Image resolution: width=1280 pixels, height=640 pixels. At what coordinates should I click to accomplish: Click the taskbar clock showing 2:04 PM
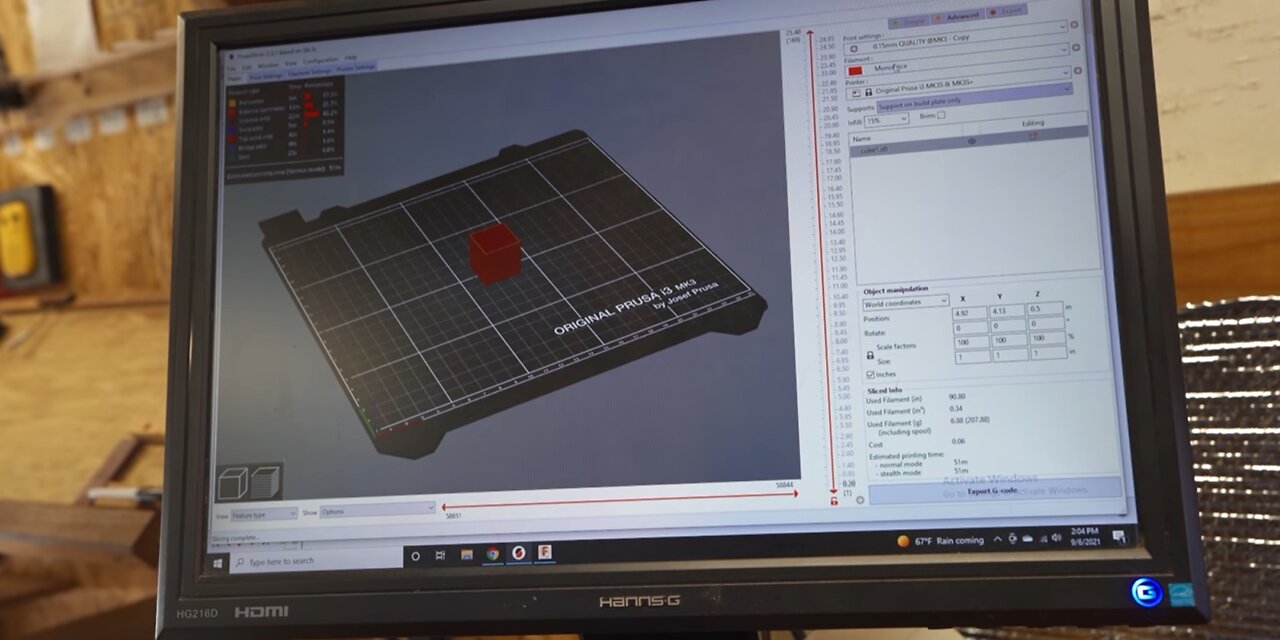[x=1085, y=535]
